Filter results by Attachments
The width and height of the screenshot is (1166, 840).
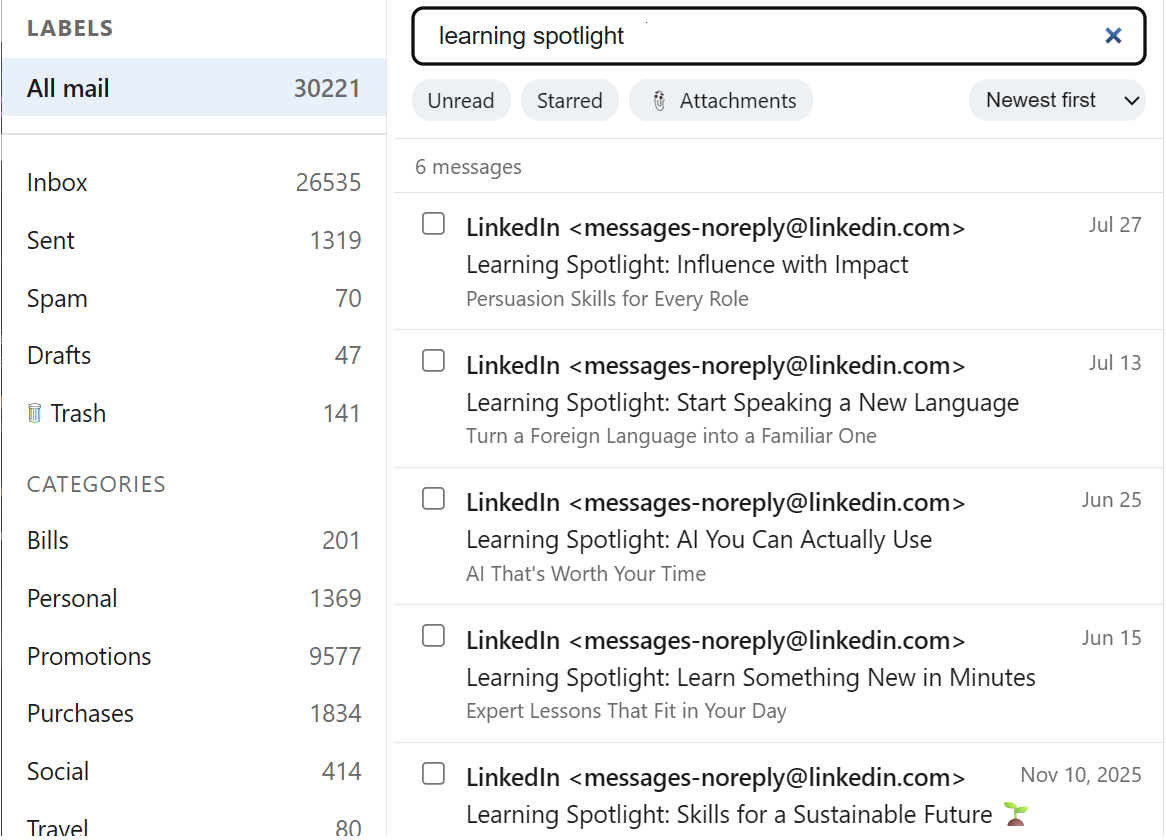(x=721, y=100)
